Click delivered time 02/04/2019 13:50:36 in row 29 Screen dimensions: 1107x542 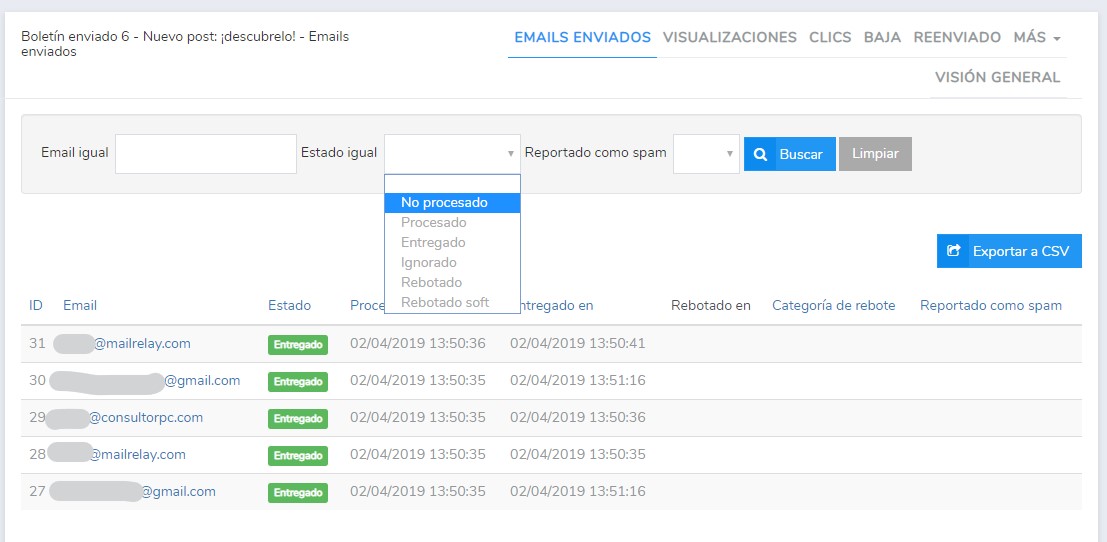click(578, 418)
